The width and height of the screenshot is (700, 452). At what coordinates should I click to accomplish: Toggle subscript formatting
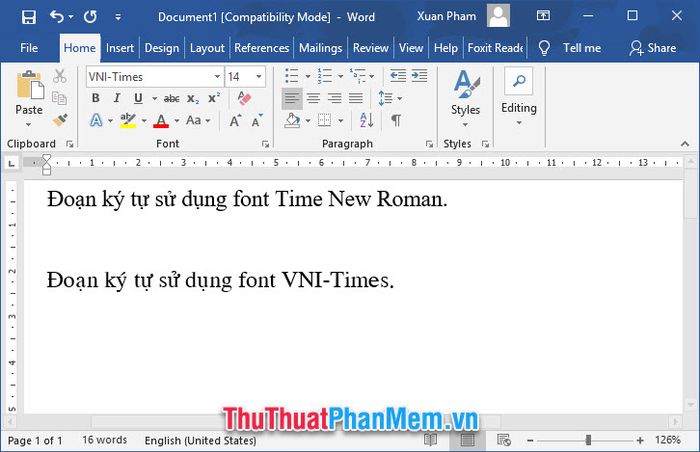[193, 99]
